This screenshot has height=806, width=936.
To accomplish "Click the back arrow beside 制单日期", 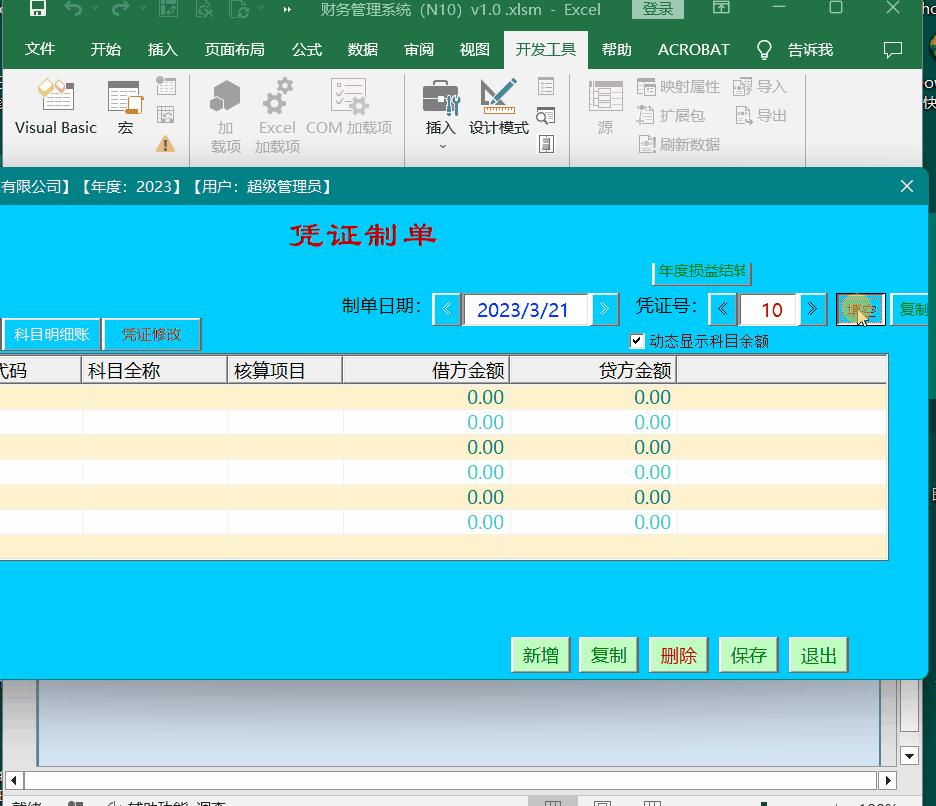I will (447, 310).
